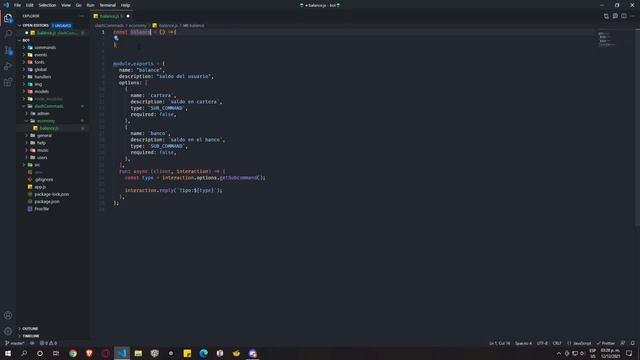Click the Windows Start button
640x360 pixels.
click(x=8, y=353)
